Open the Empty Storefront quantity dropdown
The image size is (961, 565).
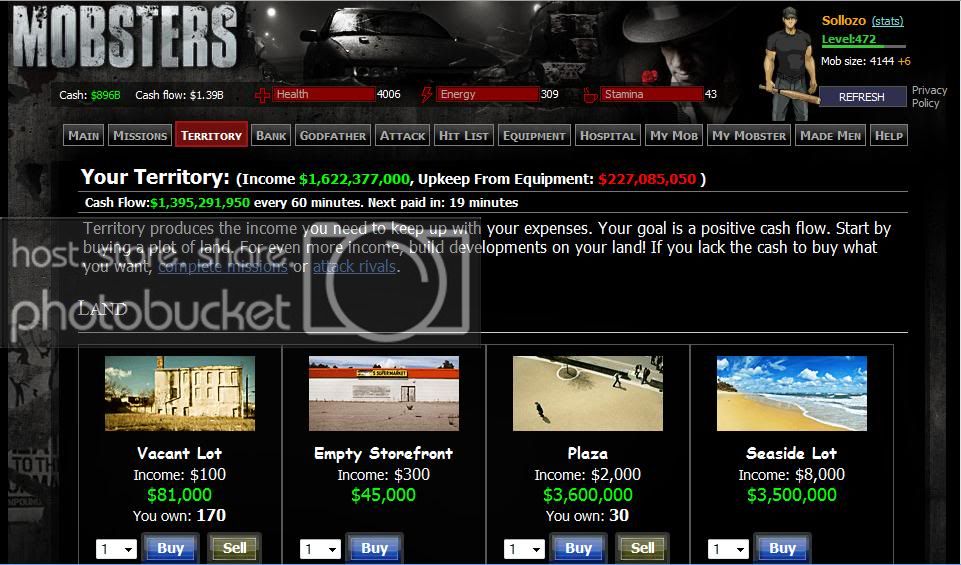(320, 549)
